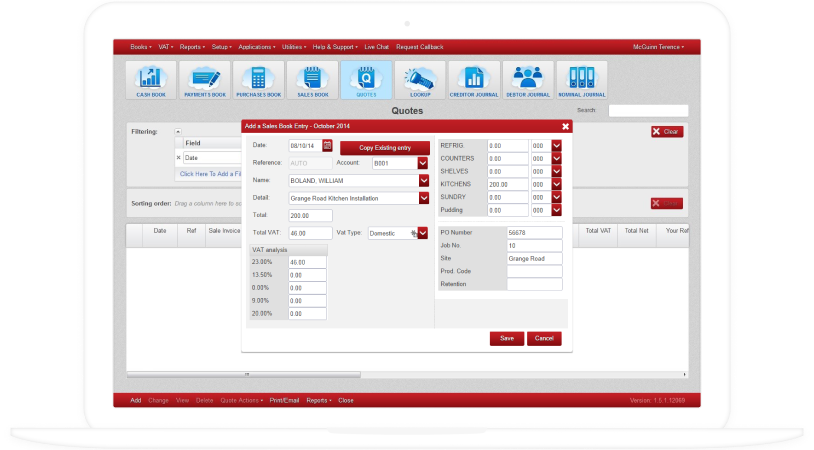
Task: Open the REFRIG. row dropdown
Action: [557, 146]
